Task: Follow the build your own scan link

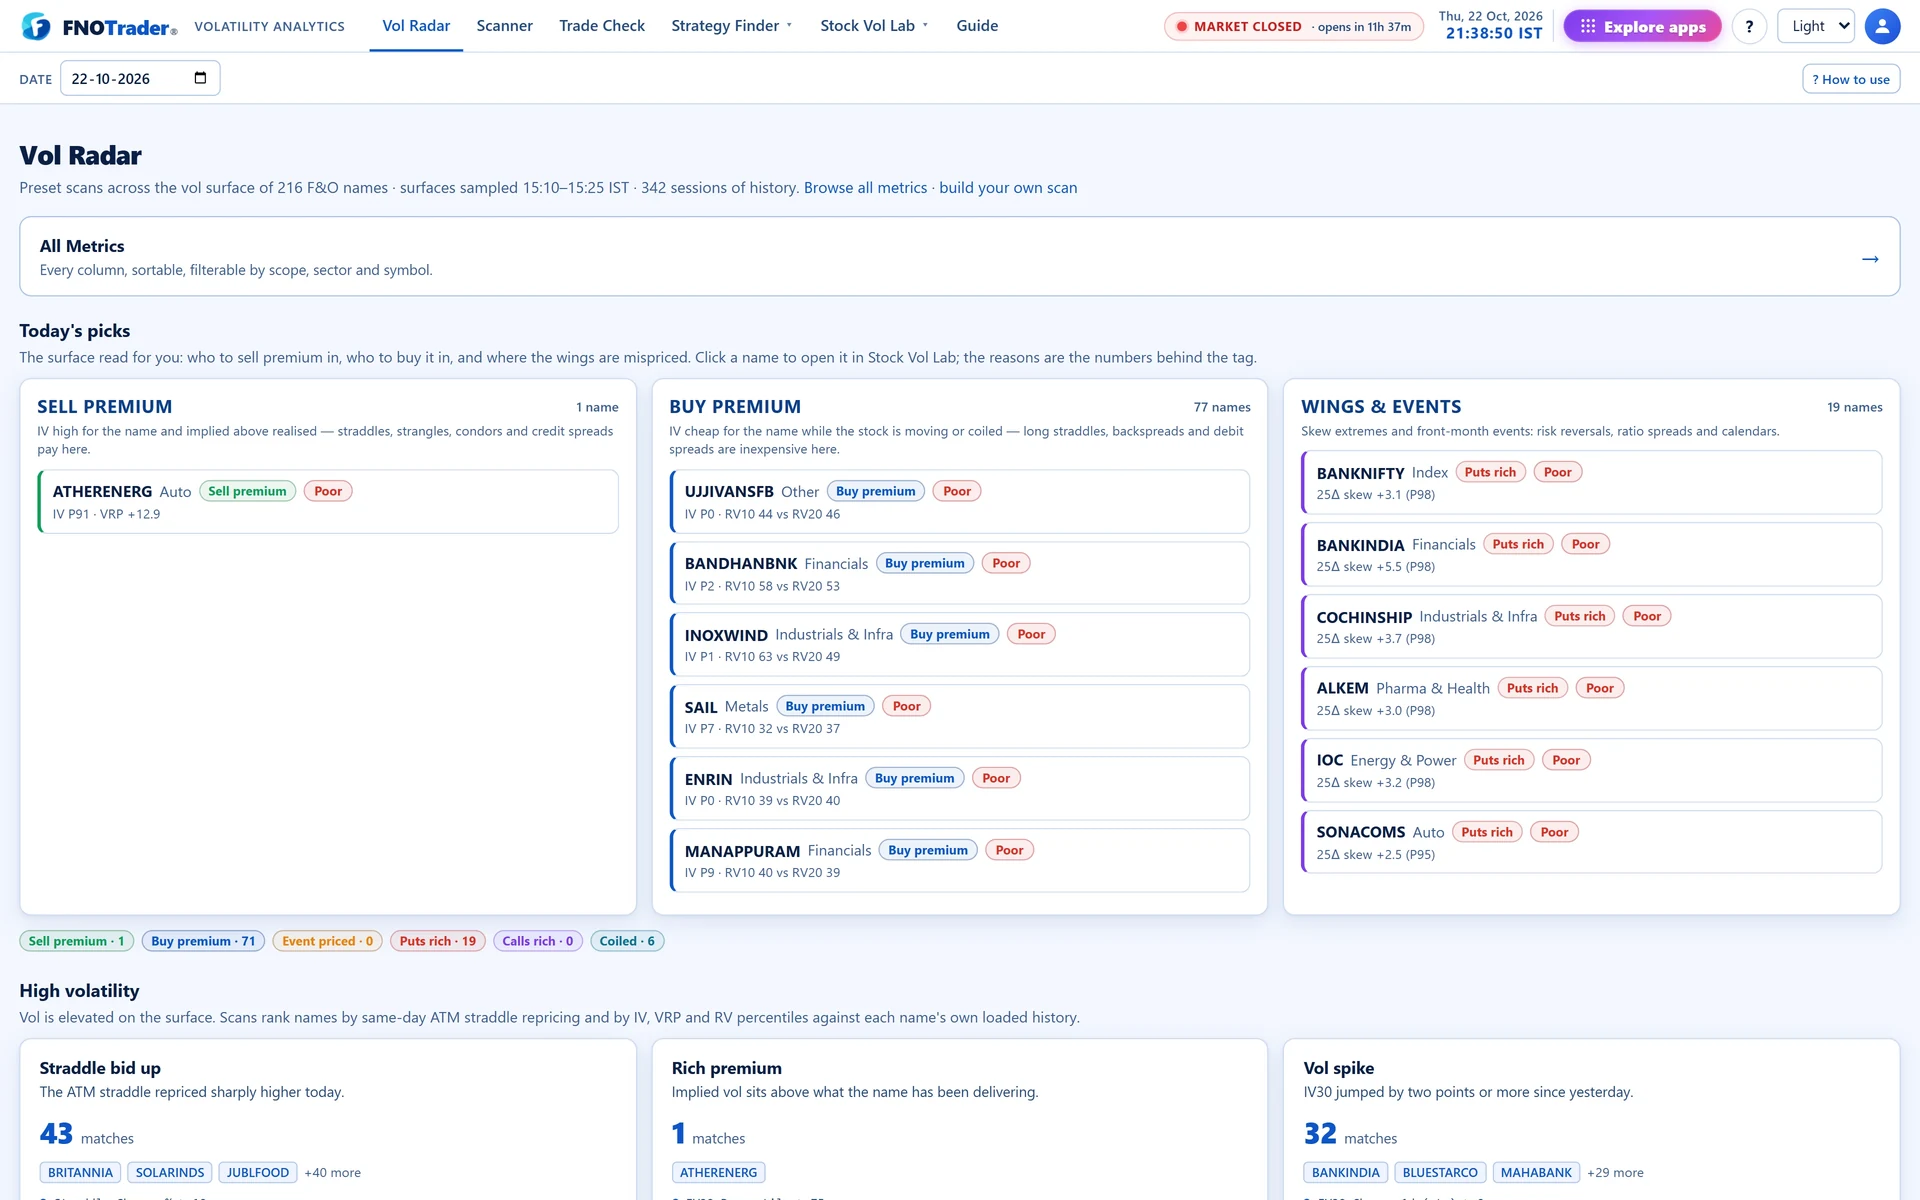Action: 1008,188
